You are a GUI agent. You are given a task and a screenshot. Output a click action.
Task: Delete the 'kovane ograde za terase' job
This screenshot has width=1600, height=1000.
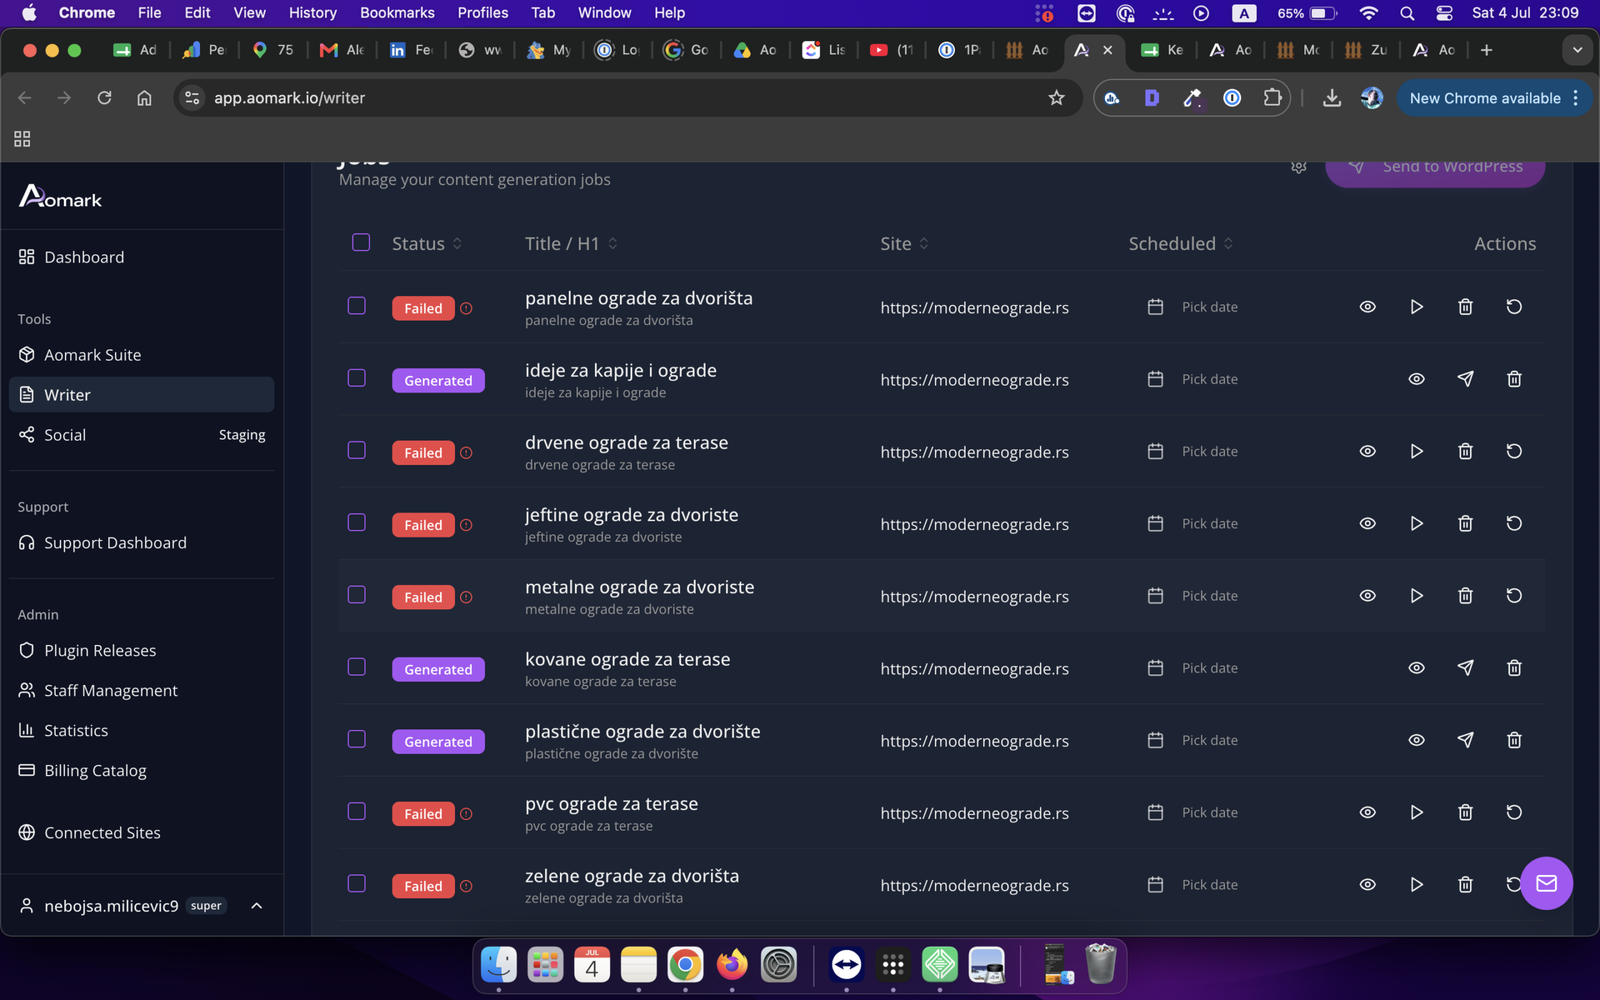coord(1514,668)
